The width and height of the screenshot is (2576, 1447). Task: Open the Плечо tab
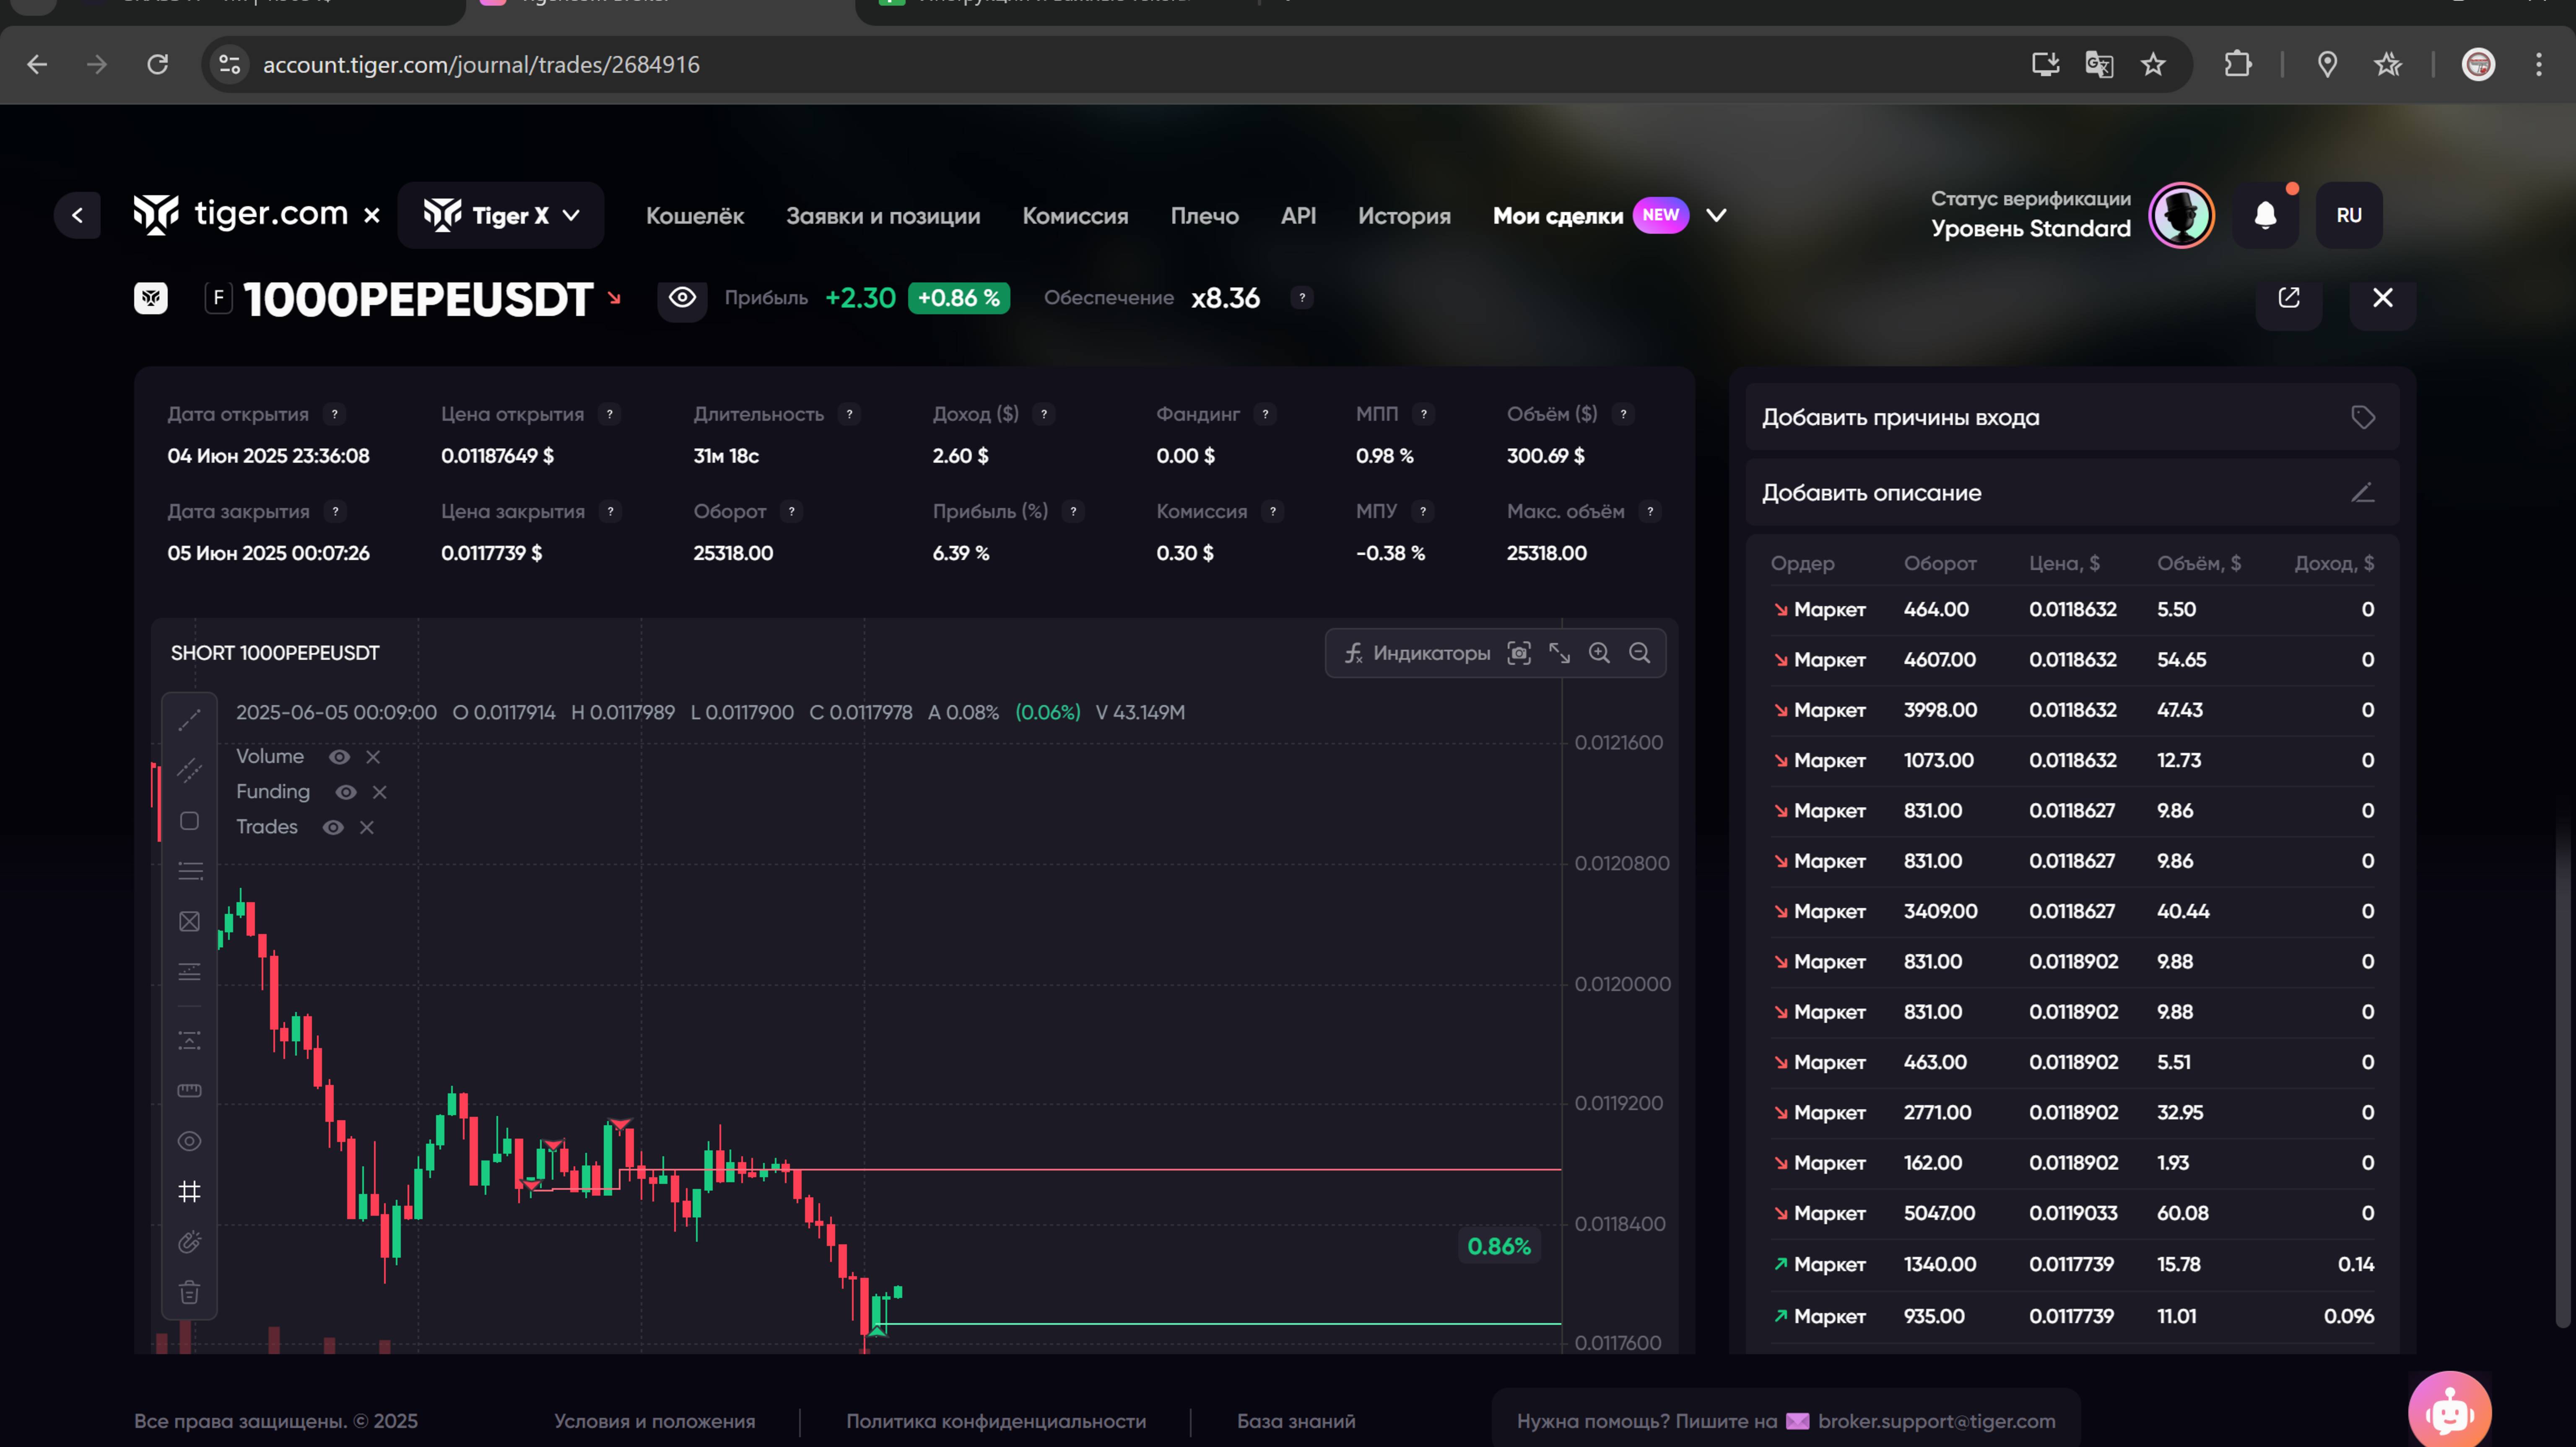[1205, 216]
